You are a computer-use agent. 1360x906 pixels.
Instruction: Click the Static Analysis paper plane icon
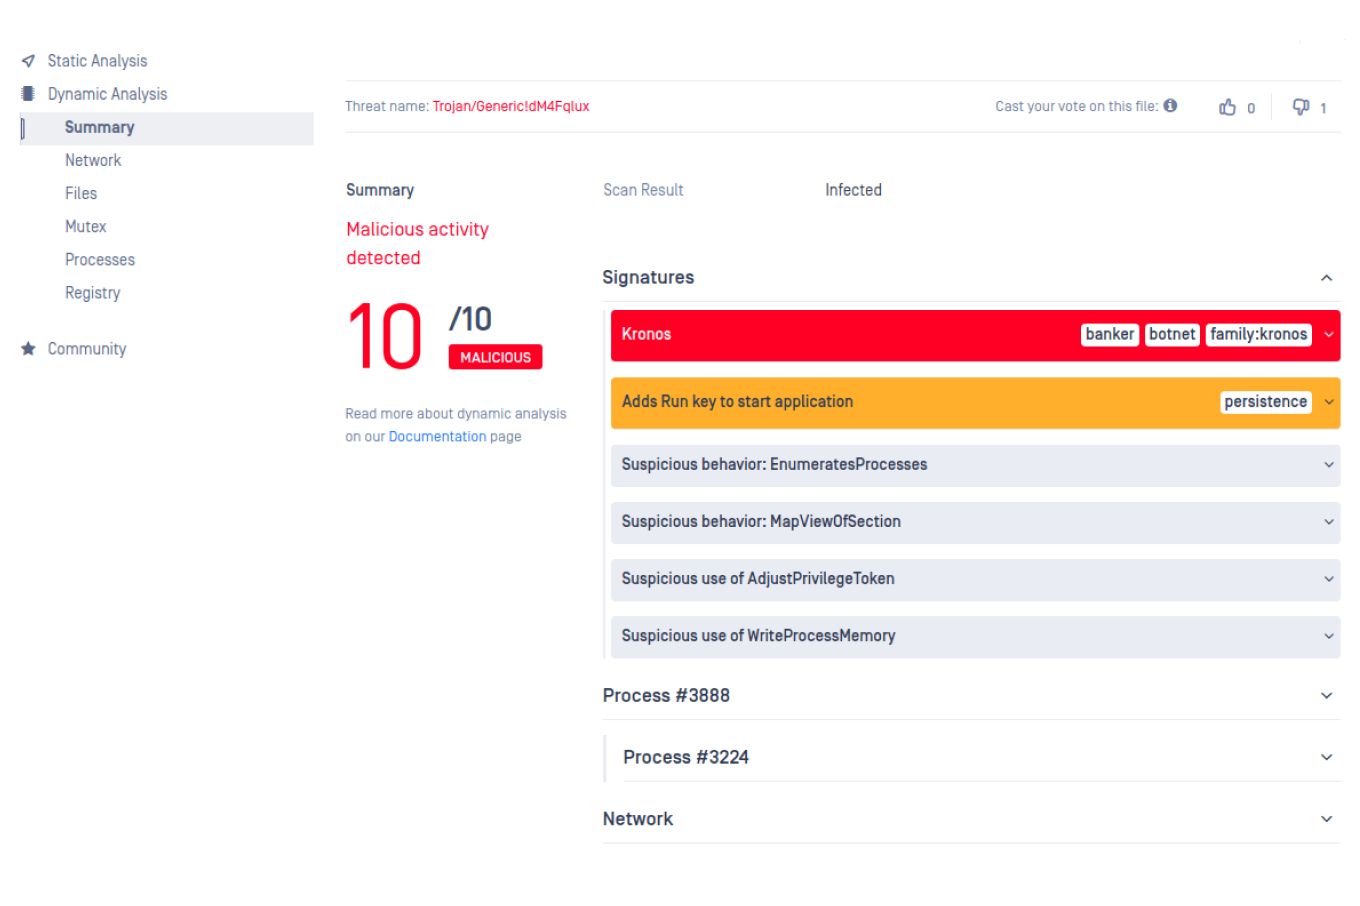click(x=28, y=61)
